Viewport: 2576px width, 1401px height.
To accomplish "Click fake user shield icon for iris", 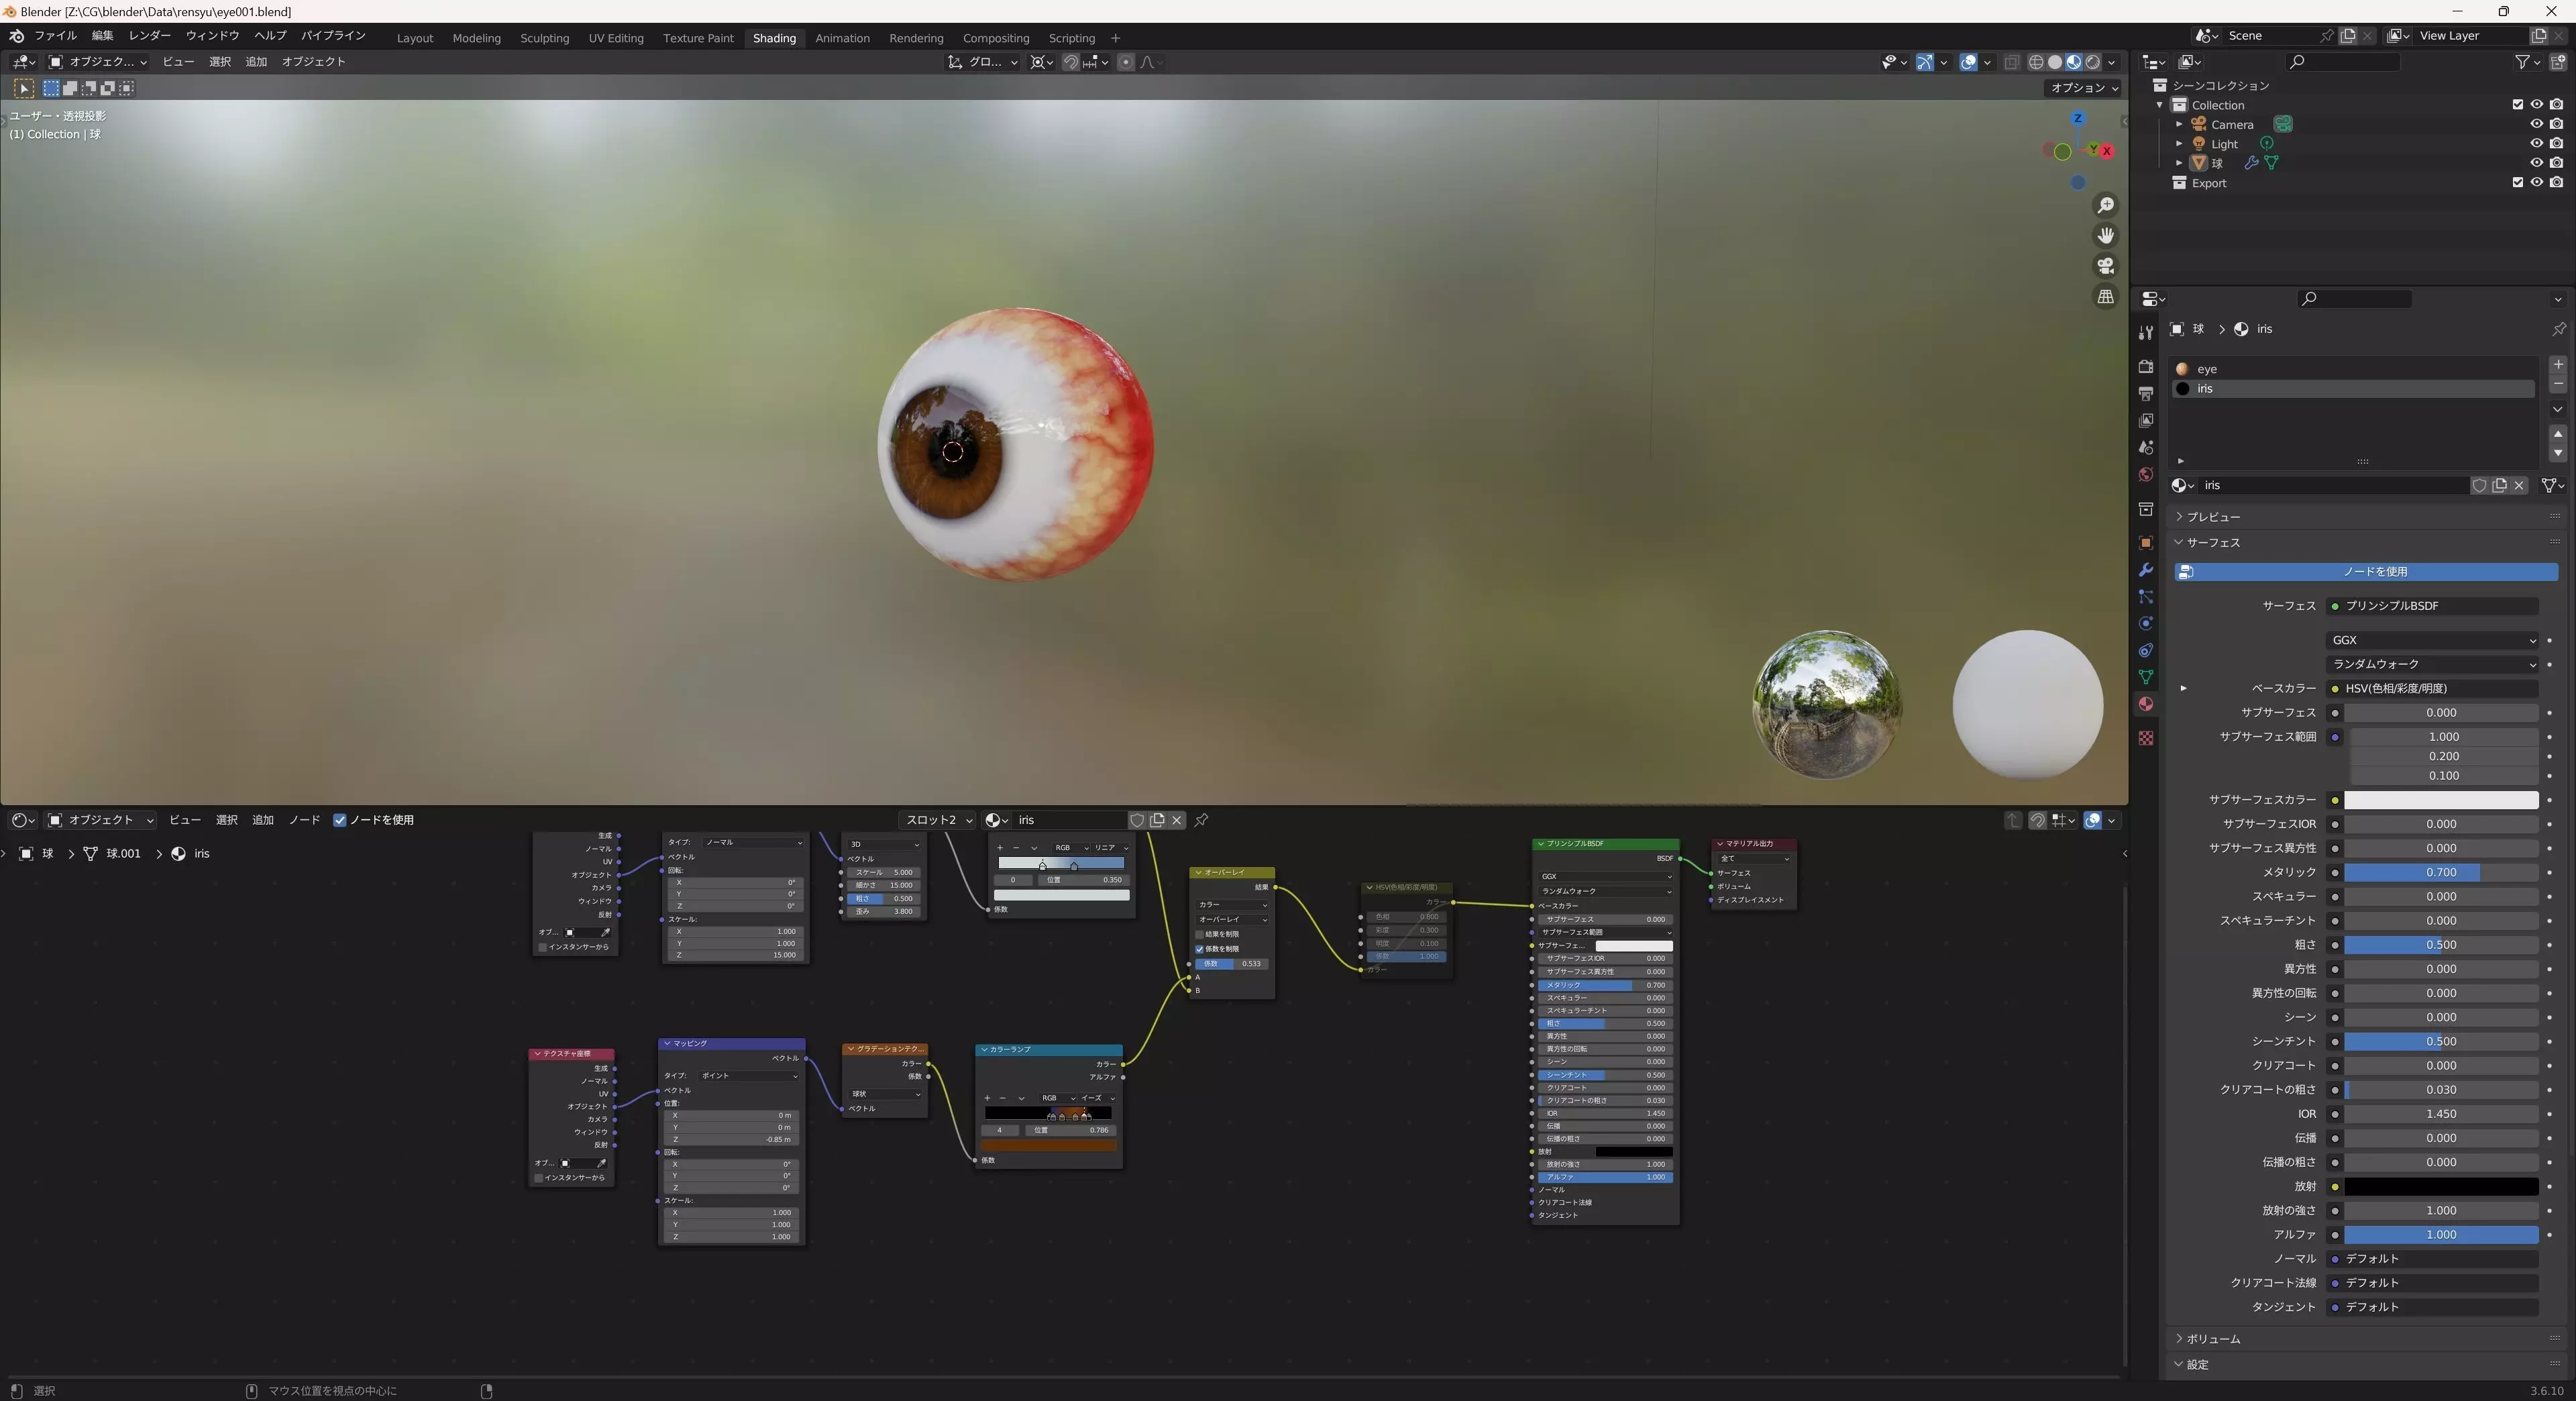I will click(x=2480, y=485).
